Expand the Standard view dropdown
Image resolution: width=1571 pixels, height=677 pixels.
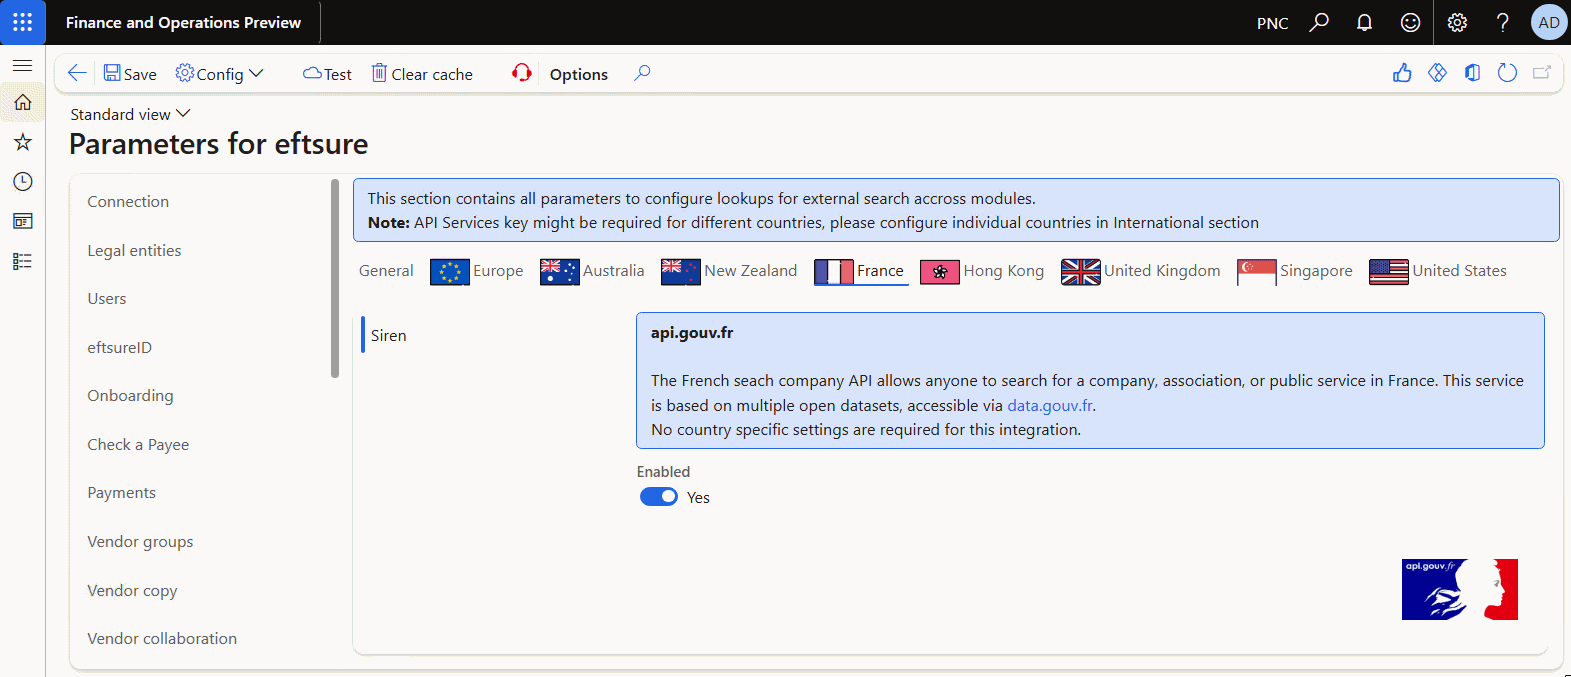coord(130,114)
